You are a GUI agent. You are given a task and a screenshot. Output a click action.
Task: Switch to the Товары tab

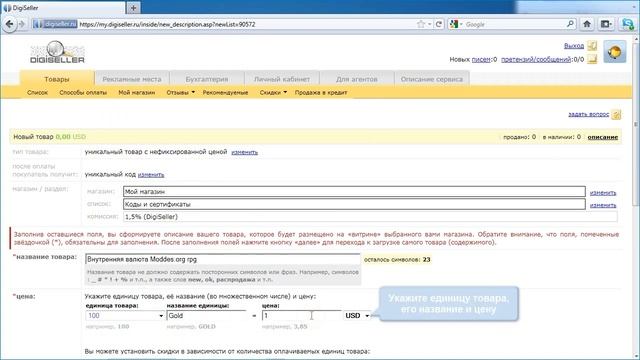(57, 79)
